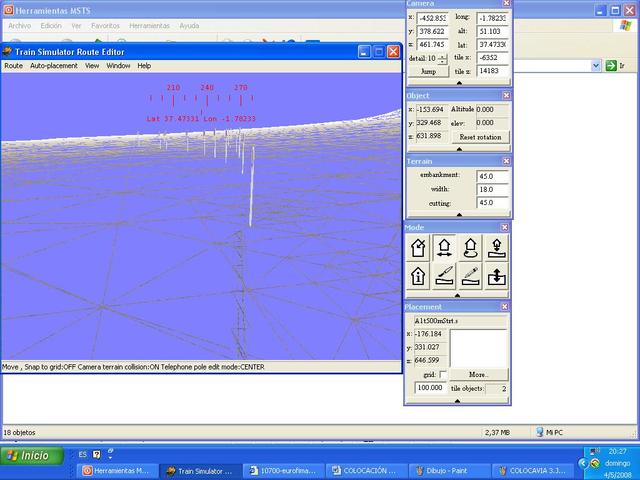Screen dimensions: 640x480
Task: Open the Inicio start button
Action: click(x=30, y=455)
